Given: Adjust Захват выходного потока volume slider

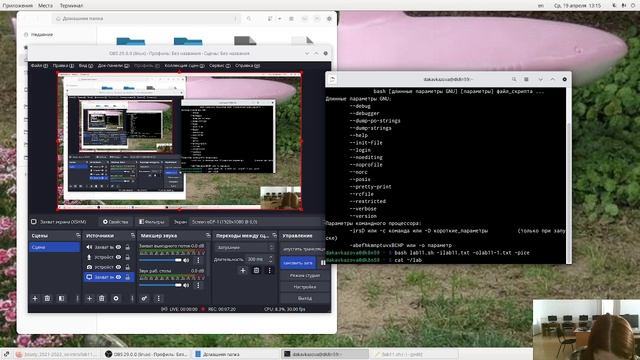Looking at the screenshot, I should click(x=160, y=260).
